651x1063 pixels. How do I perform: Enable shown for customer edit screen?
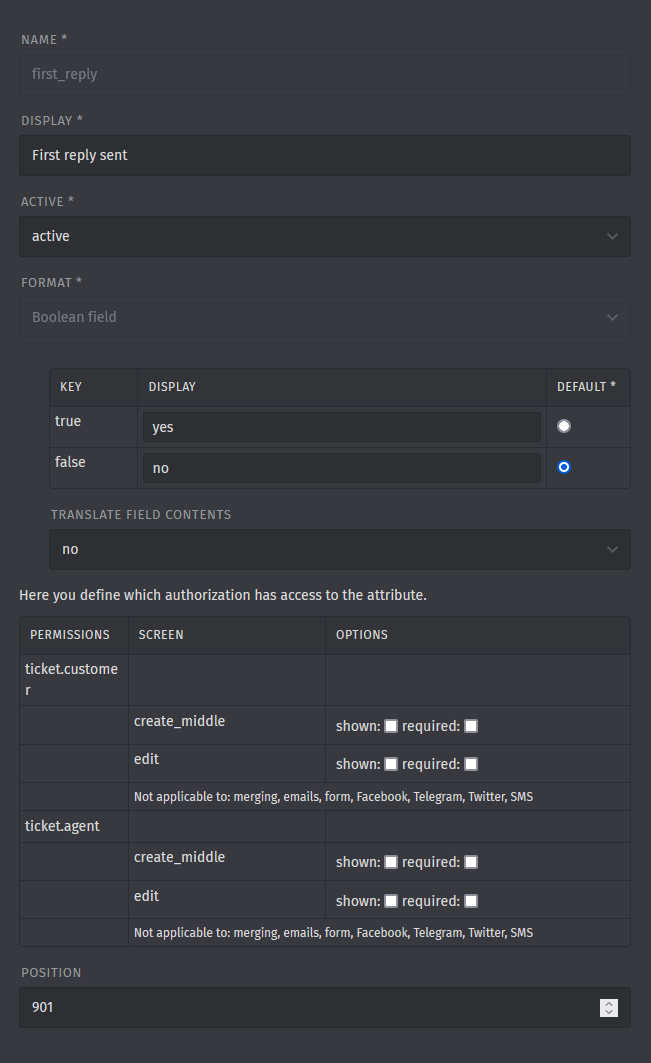coord(391,764)
